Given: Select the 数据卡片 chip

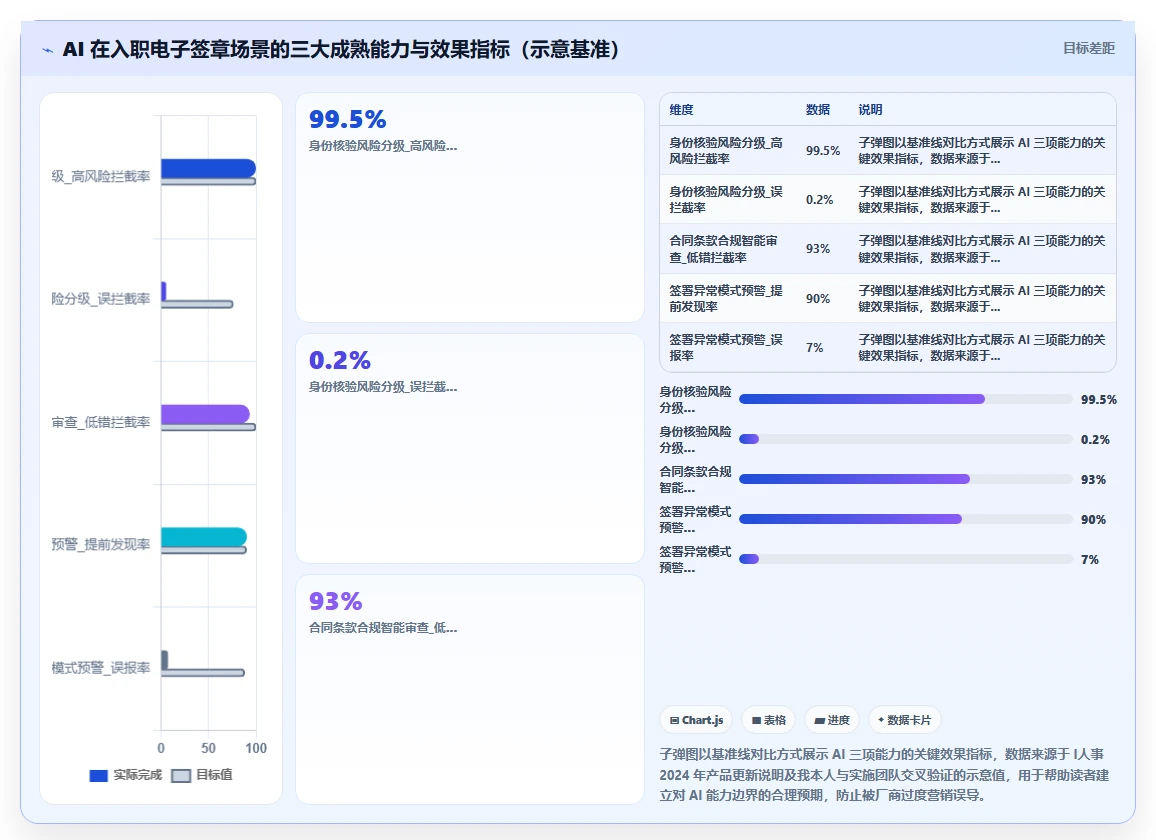Looking at the screenshot, I should pyautogui.click(x=905, y=720).
